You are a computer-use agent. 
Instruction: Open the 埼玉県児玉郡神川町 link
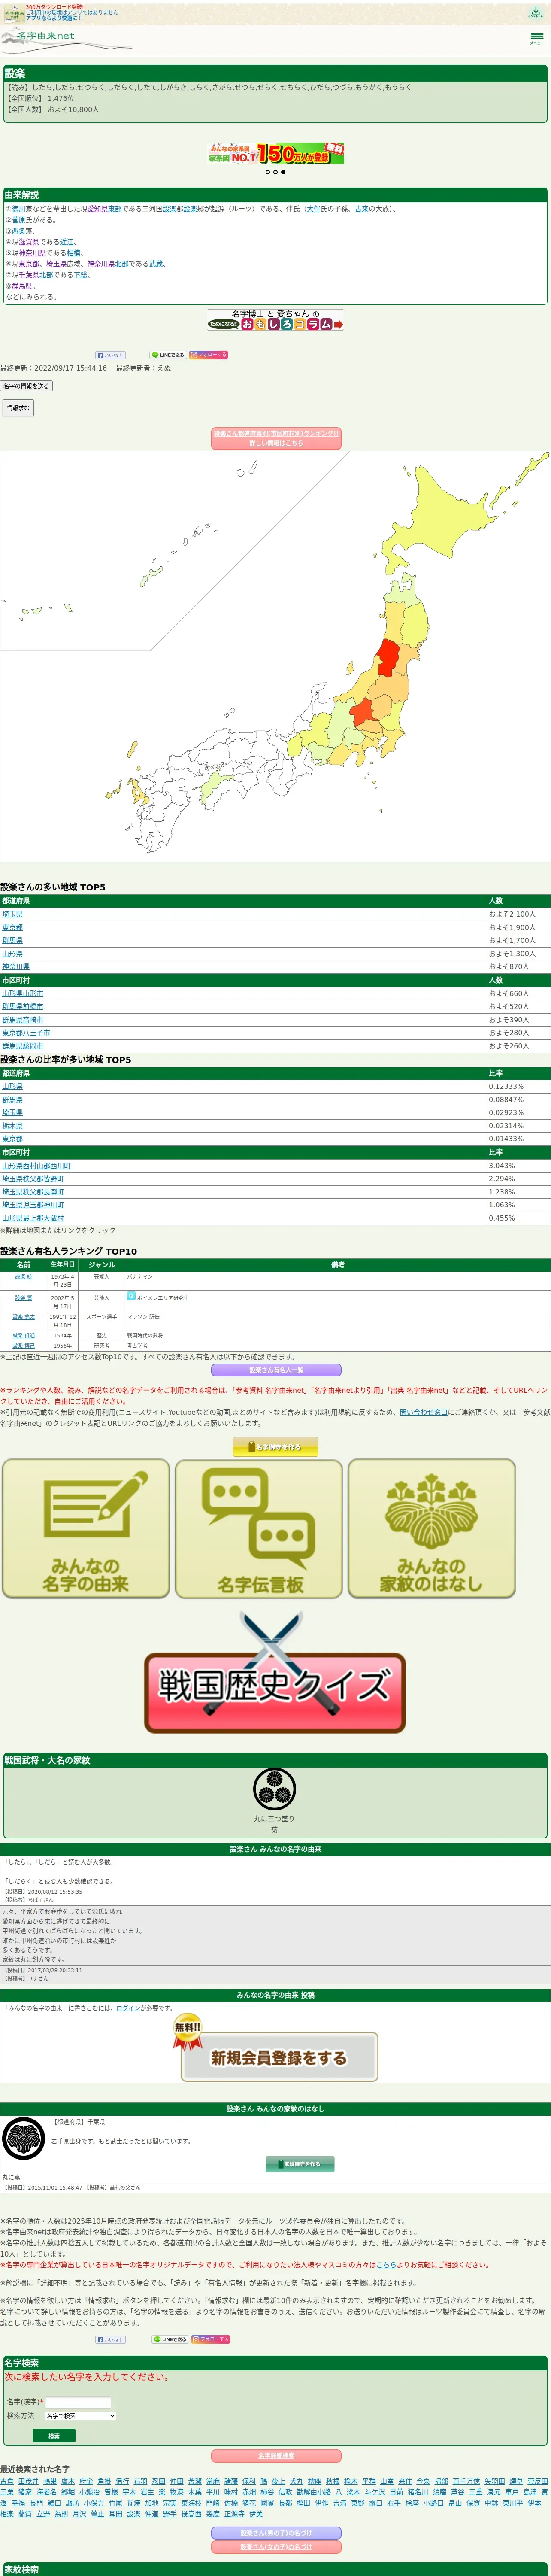(33, 1205)
